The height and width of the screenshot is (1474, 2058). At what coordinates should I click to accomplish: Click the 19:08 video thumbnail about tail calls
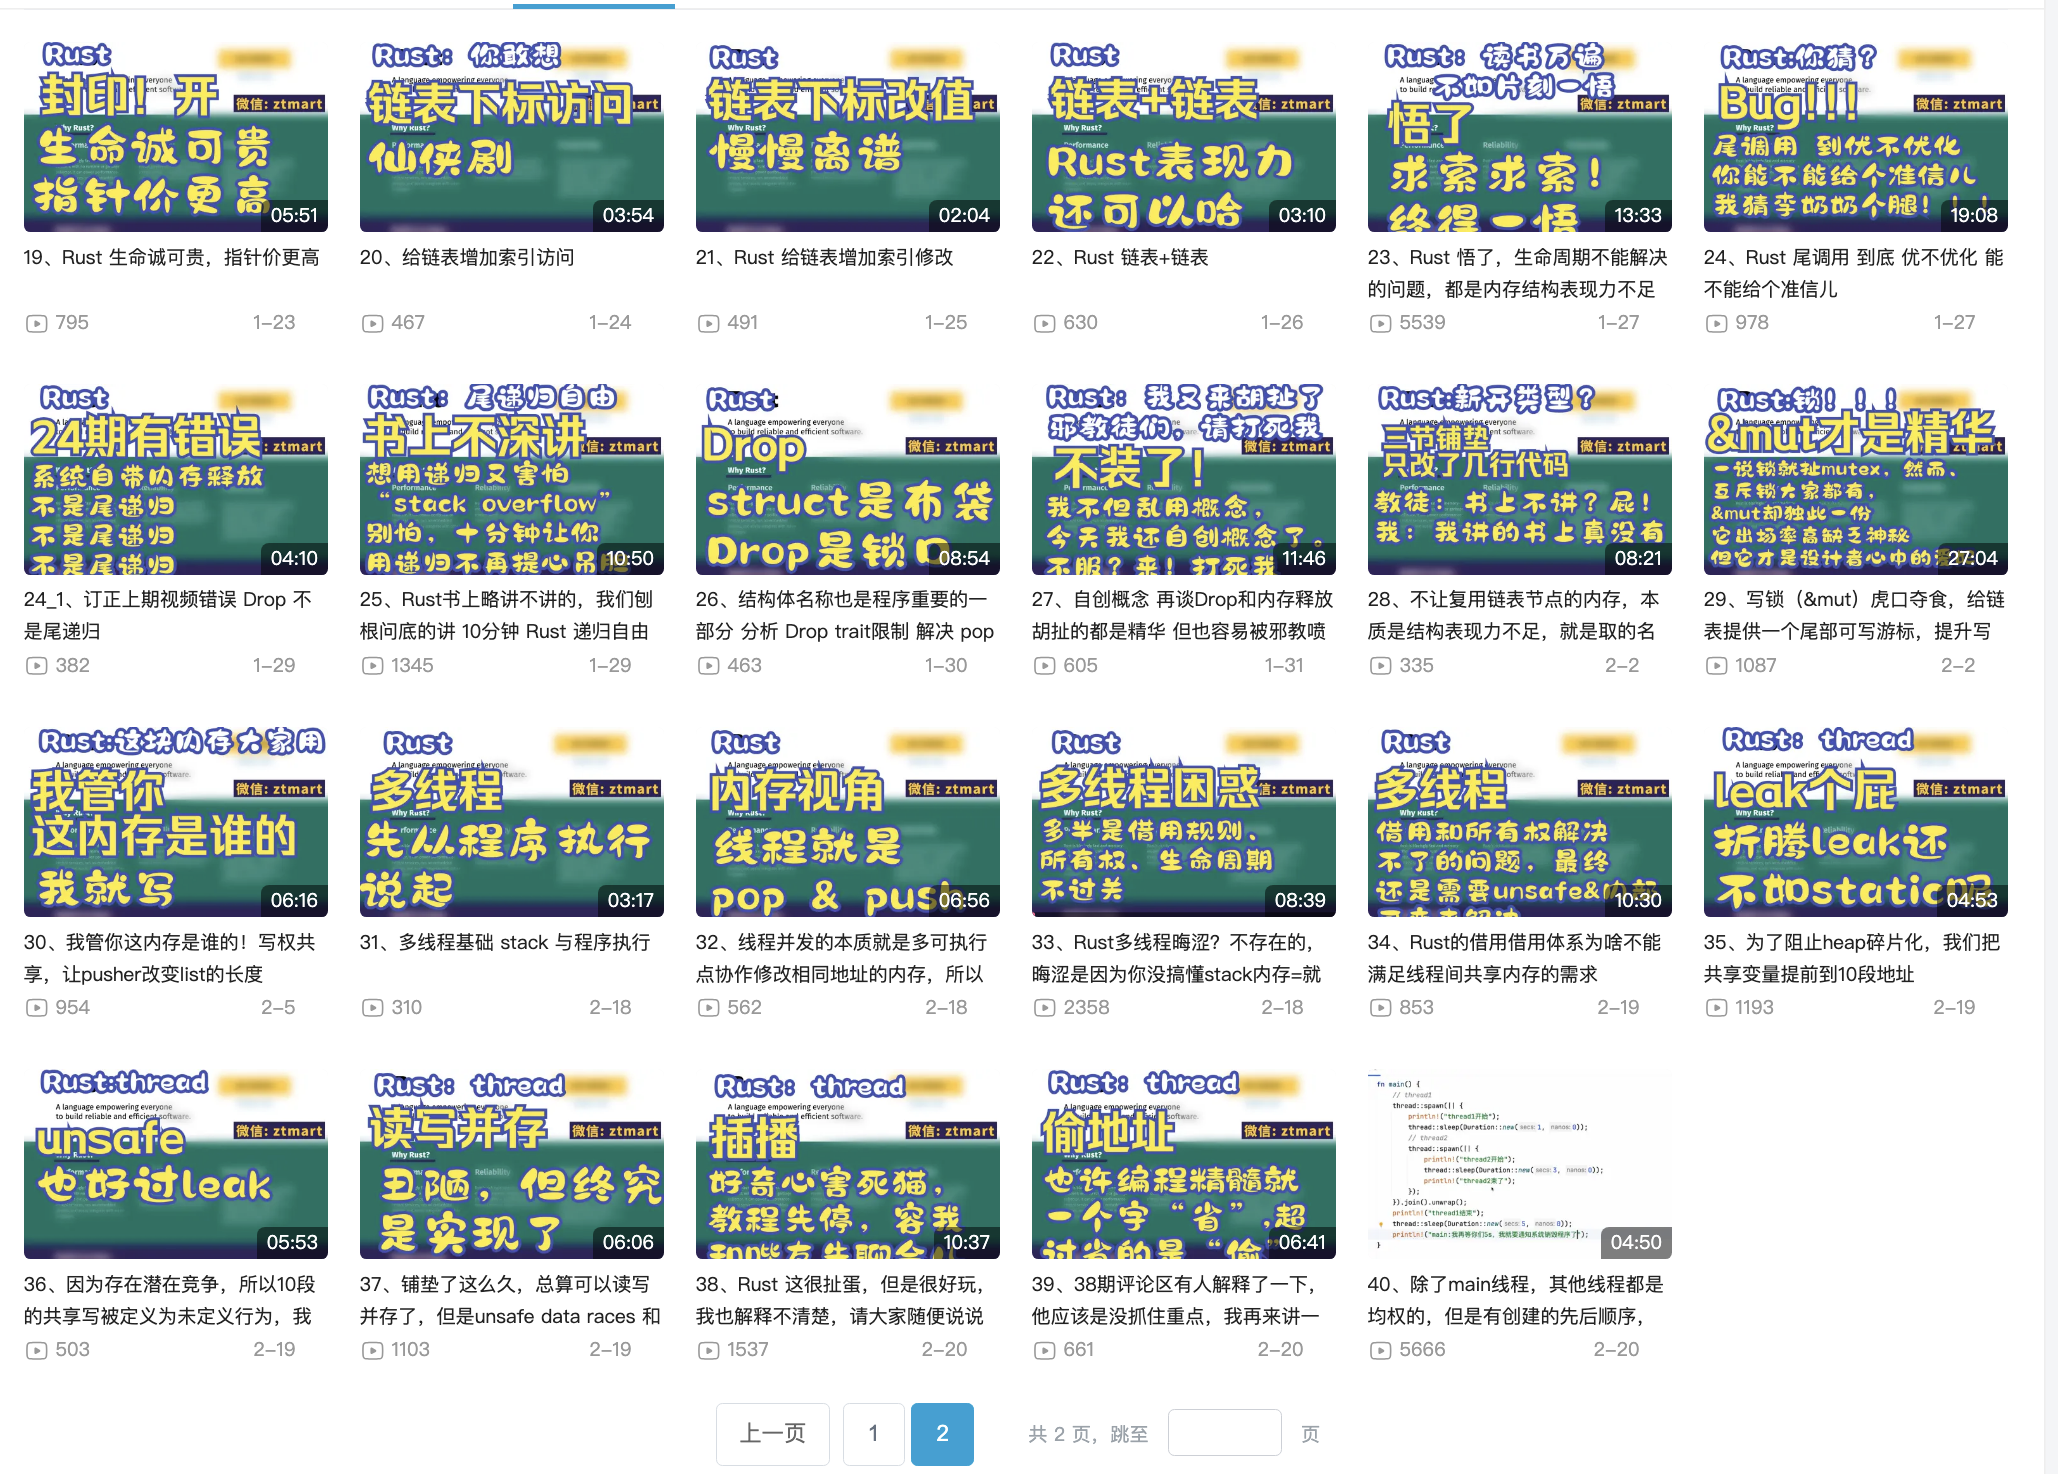tap(1854, 137)
